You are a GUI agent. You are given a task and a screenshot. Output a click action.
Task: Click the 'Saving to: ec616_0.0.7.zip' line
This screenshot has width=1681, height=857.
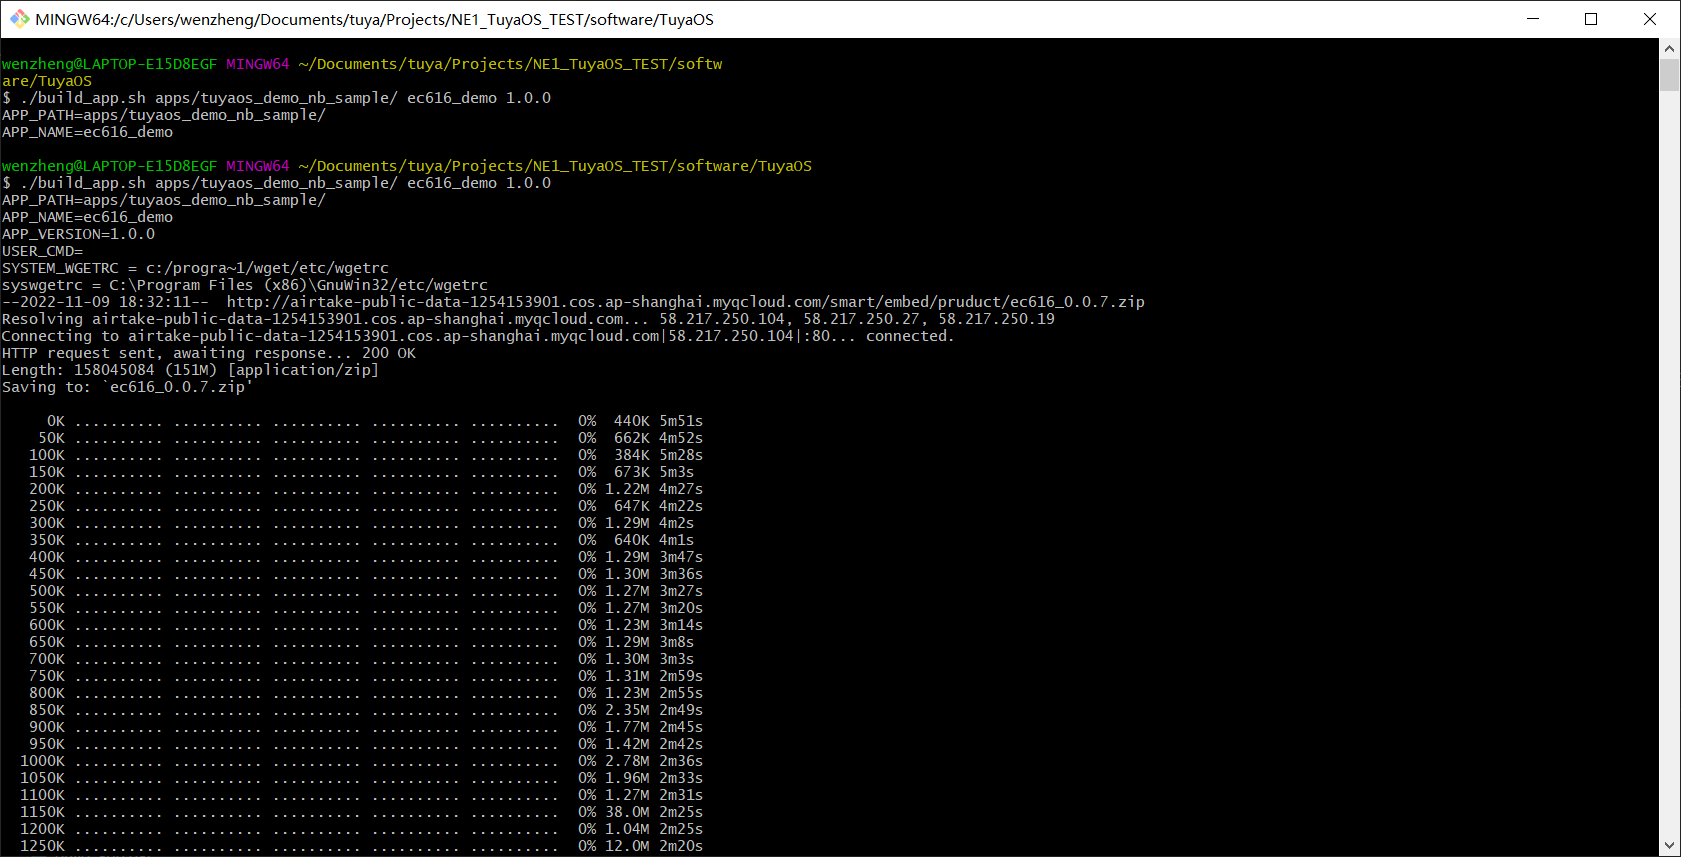tap(127, 387)
